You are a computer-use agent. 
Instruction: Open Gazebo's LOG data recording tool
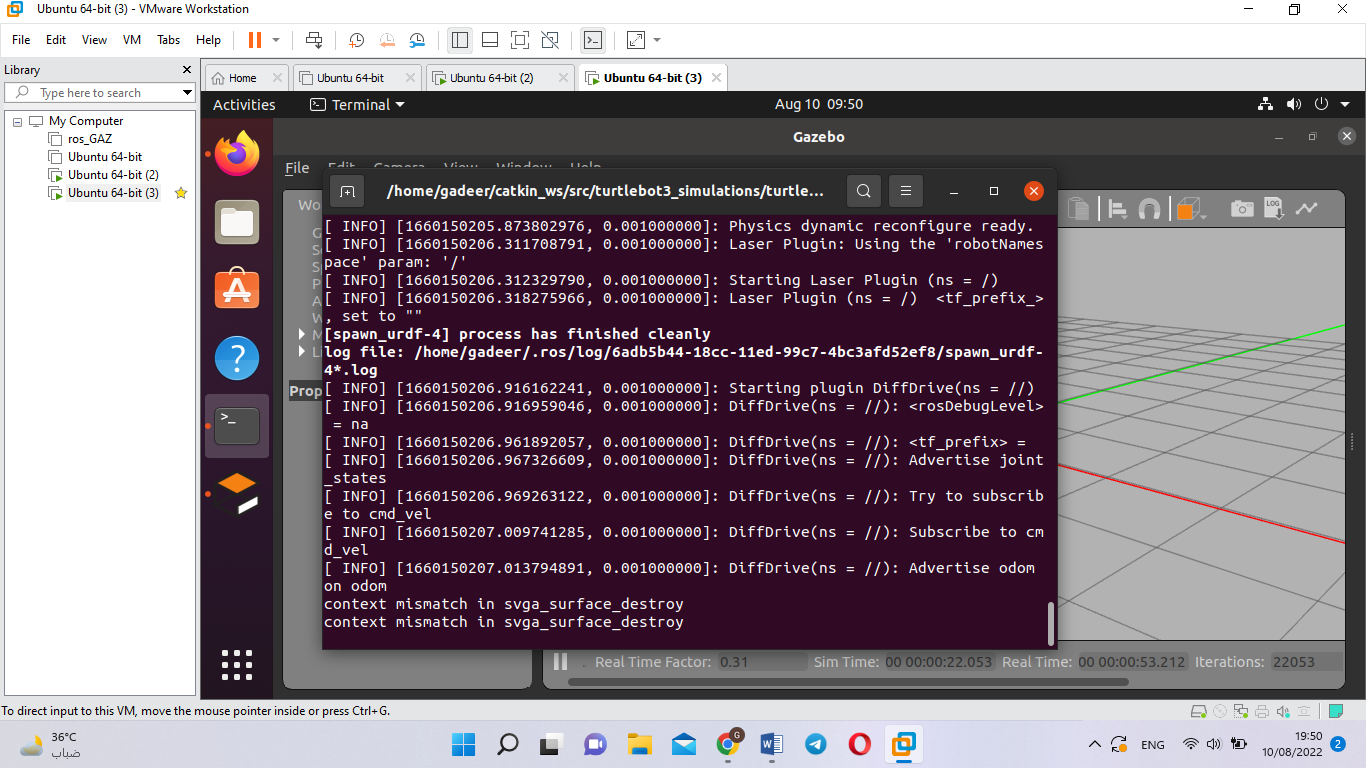[1275, 208]
